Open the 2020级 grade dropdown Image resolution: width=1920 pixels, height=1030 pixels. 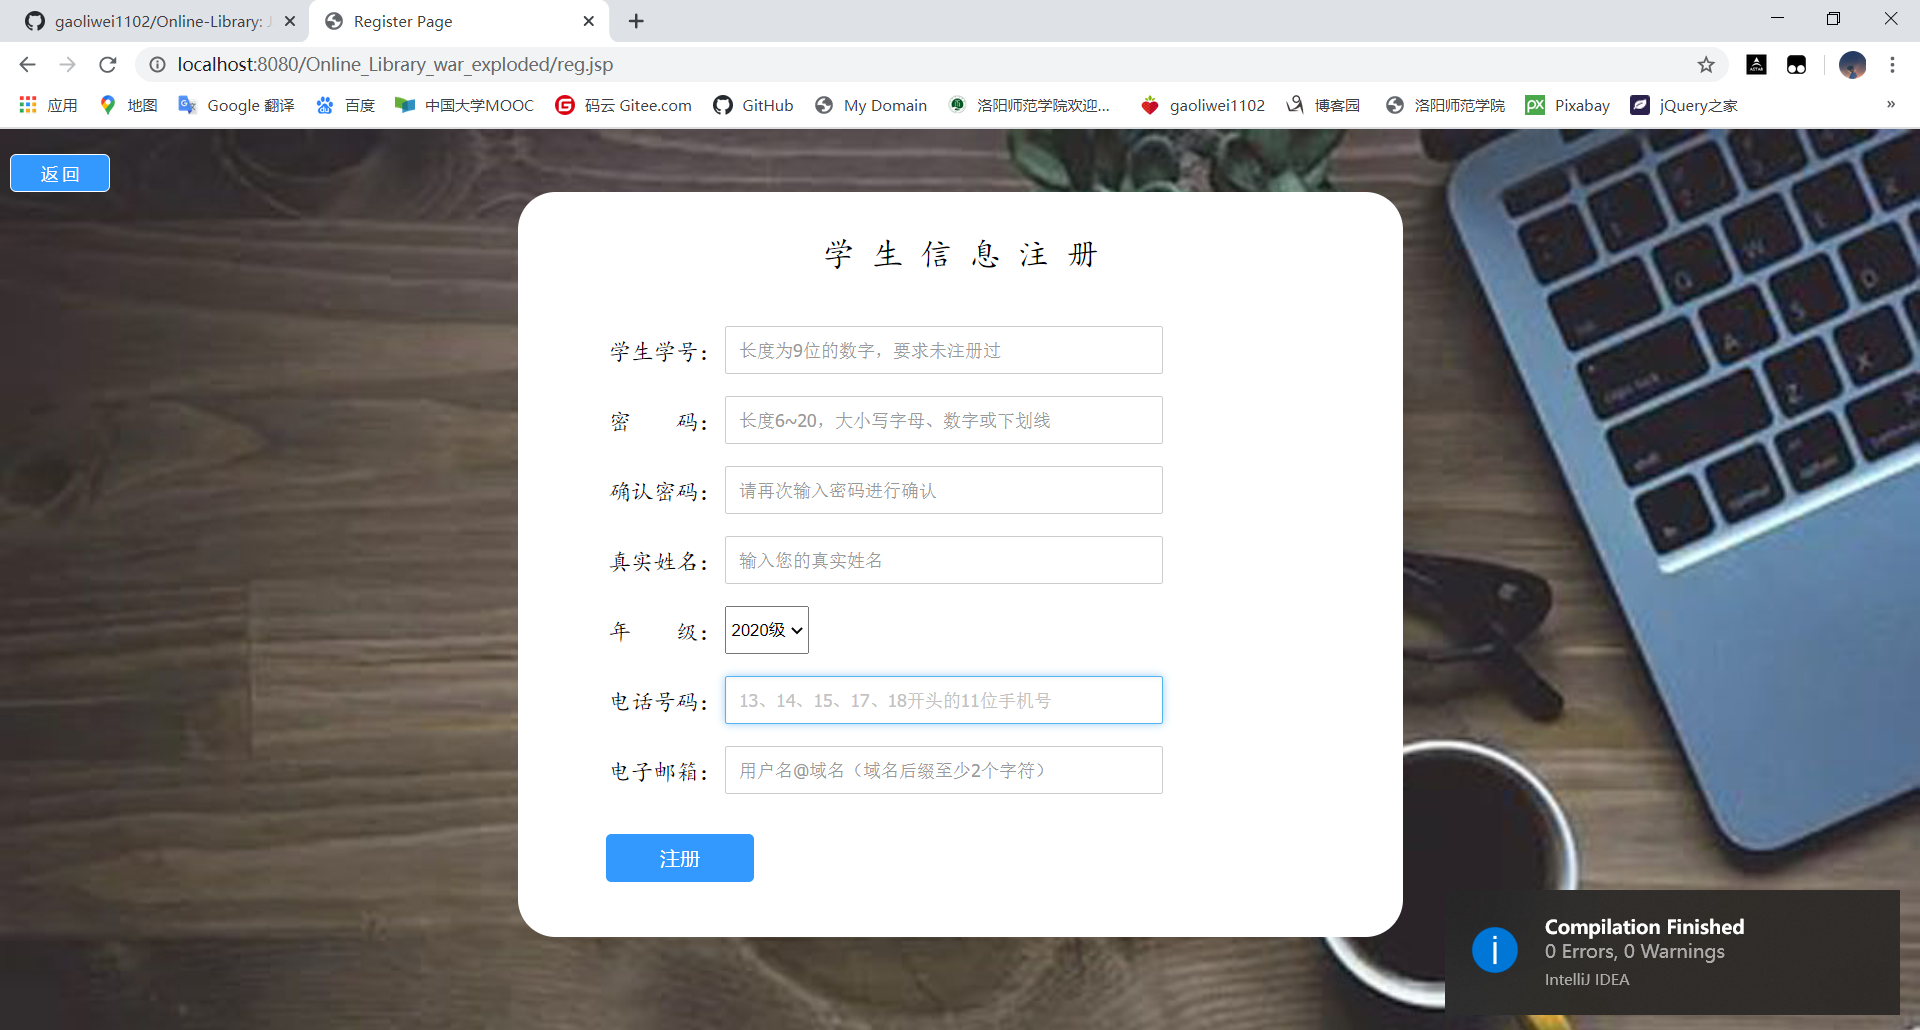(766, 629)
